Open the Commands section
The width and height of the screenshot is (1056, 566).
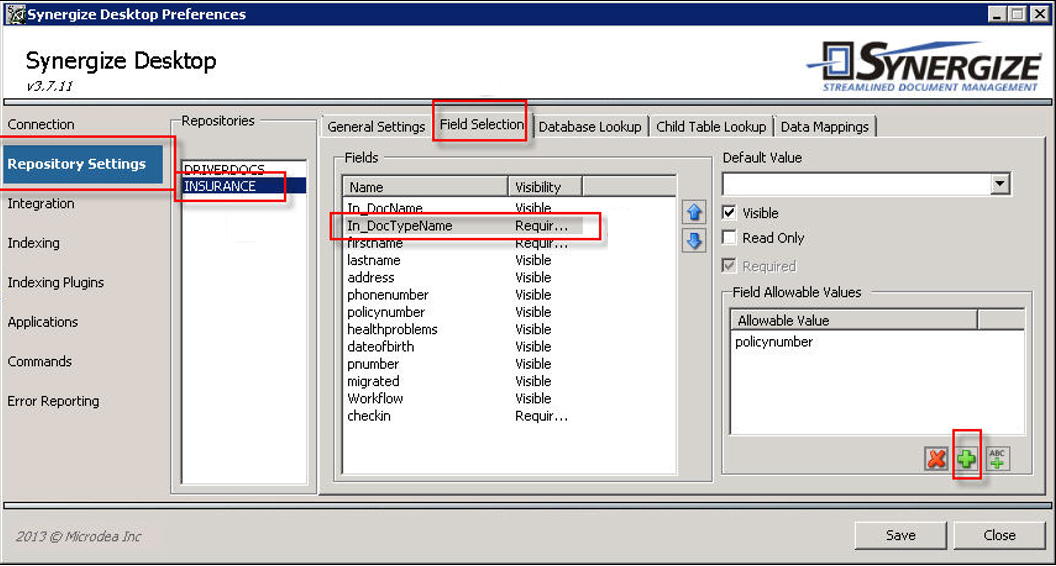(x=40, y=361)
